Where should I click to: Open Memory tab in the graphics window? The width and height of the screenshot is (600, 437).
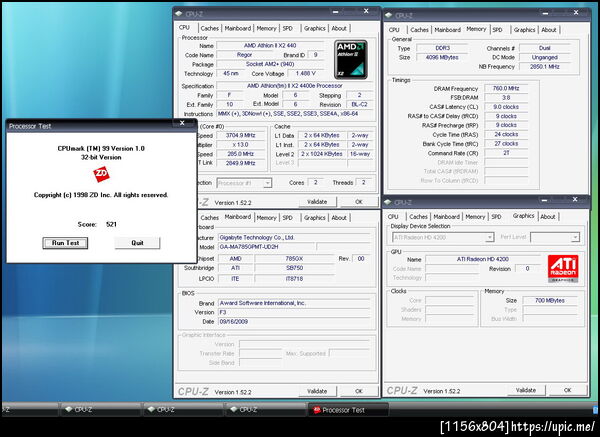pos(475,217)
